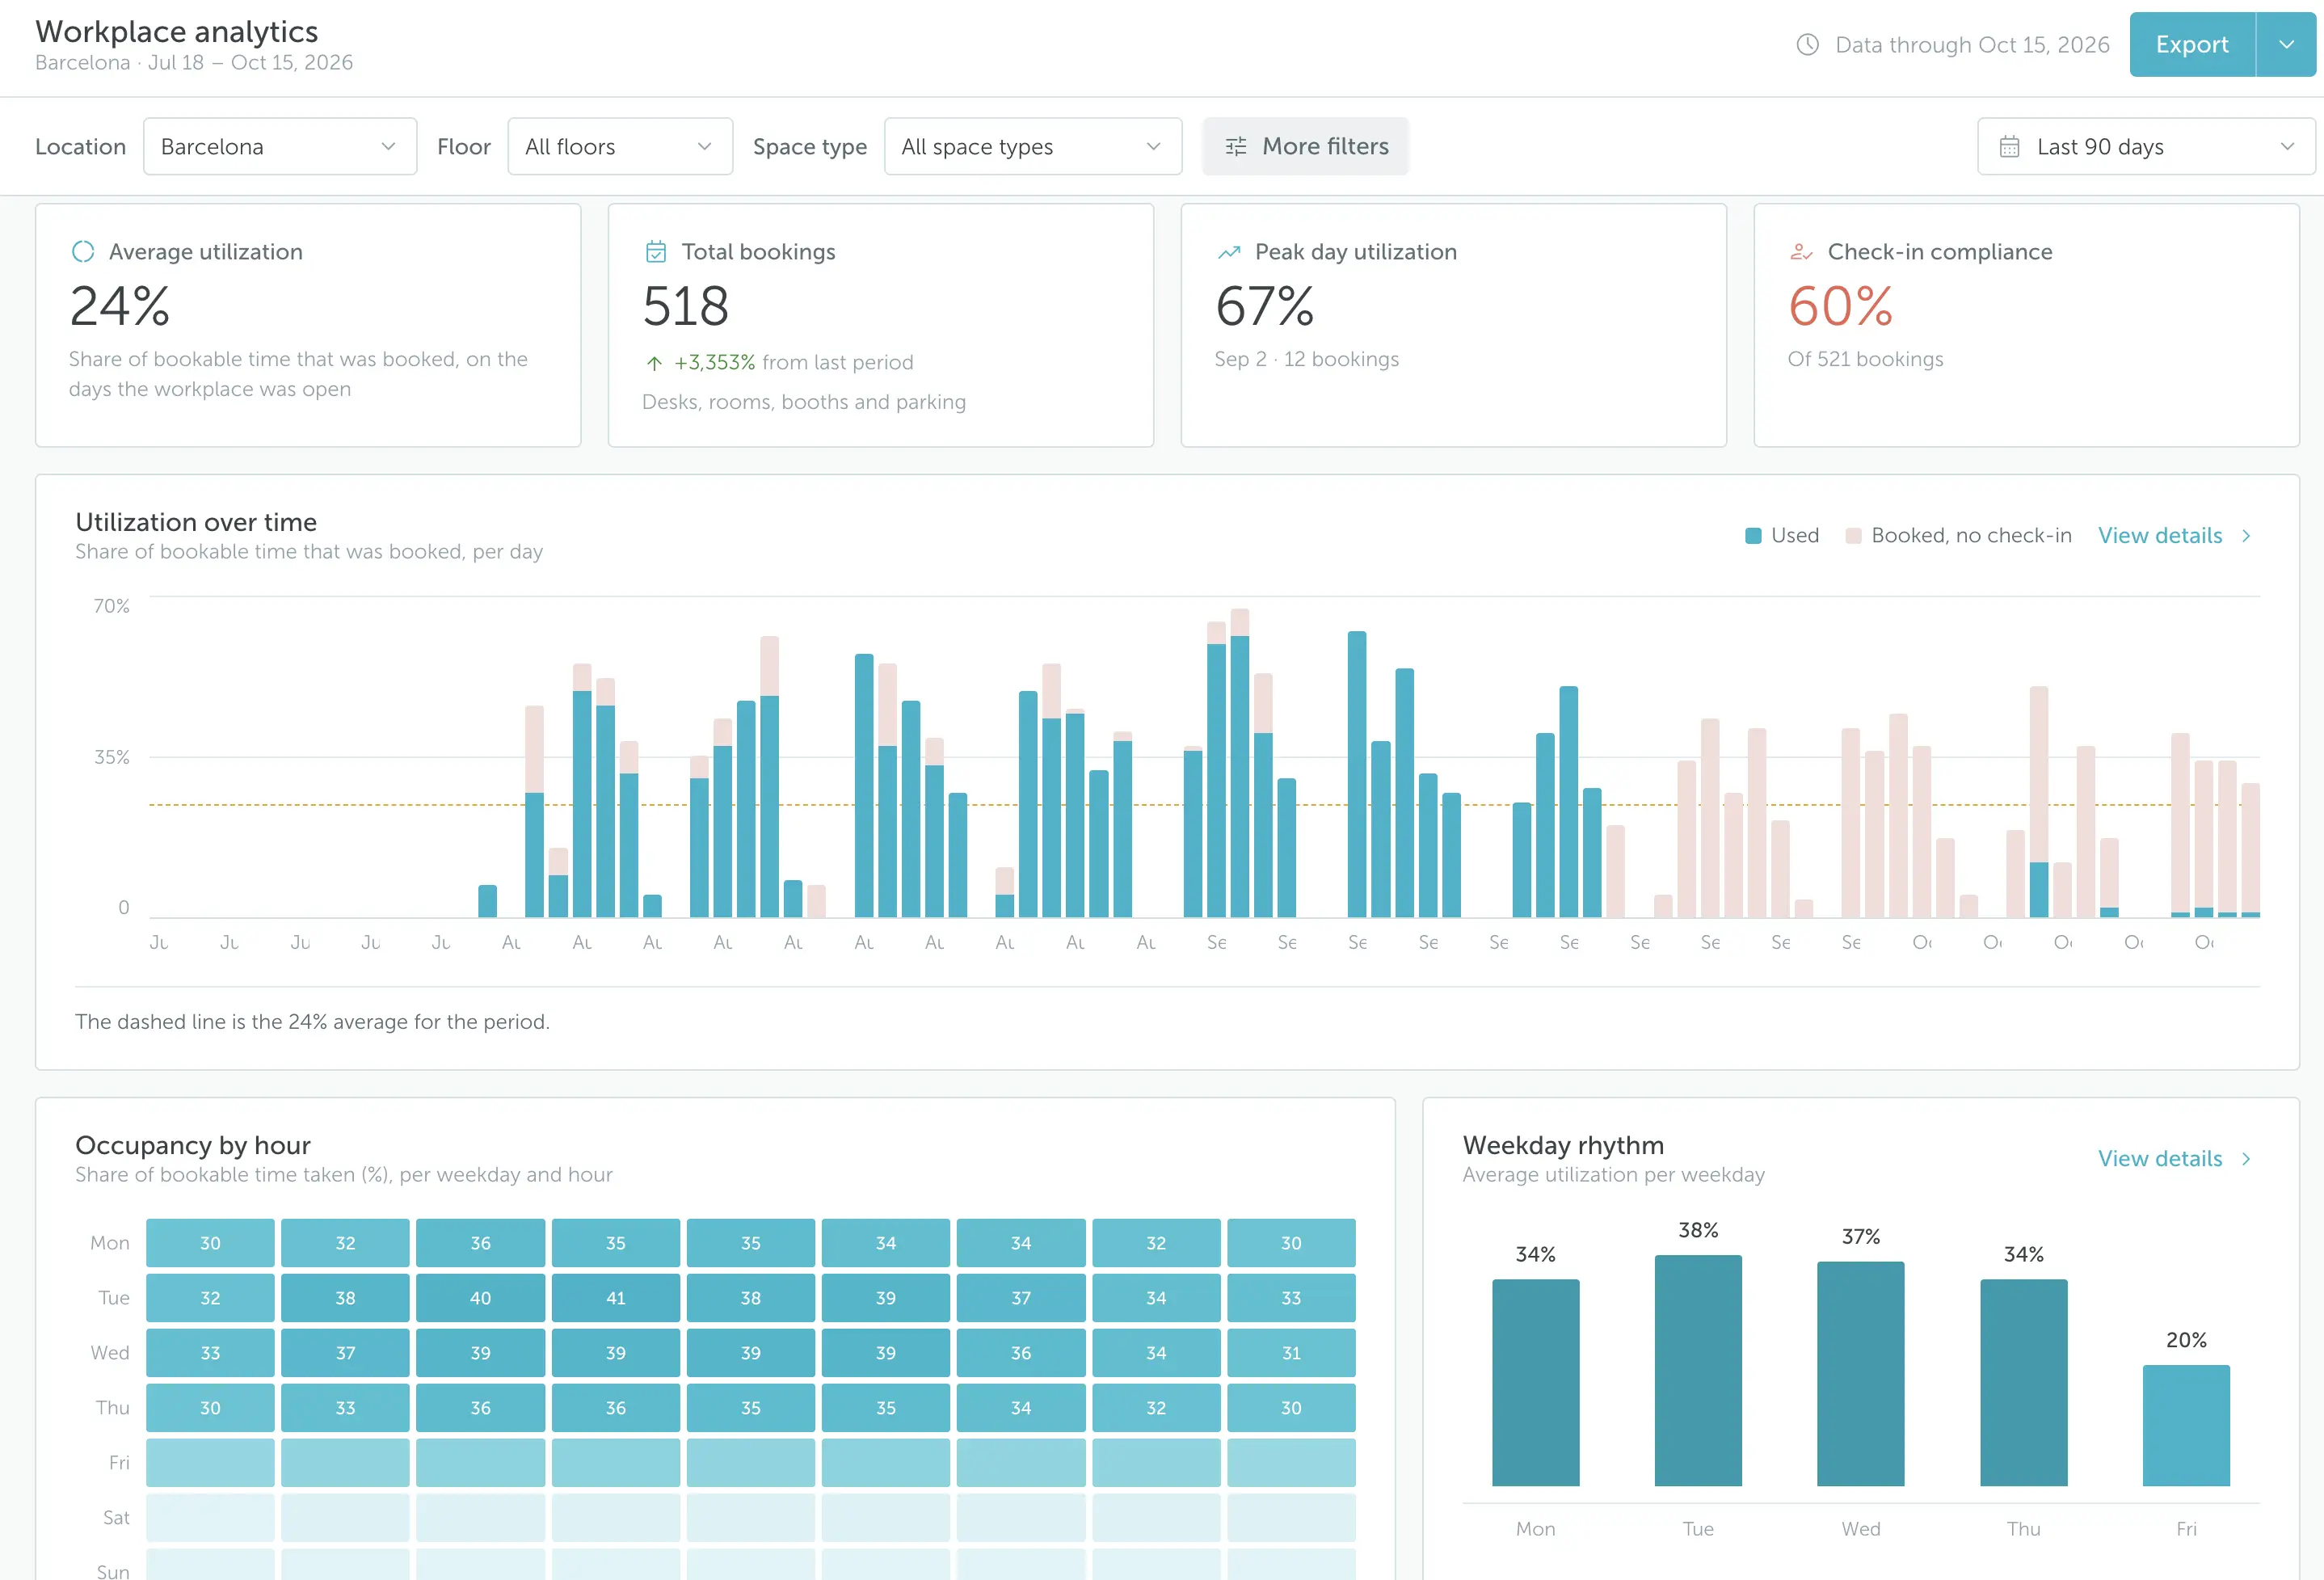Click the 'Data through Oct 15, 2026' text
The width and height of the screenshot is (2324, 1580).
coord(1972,45)
